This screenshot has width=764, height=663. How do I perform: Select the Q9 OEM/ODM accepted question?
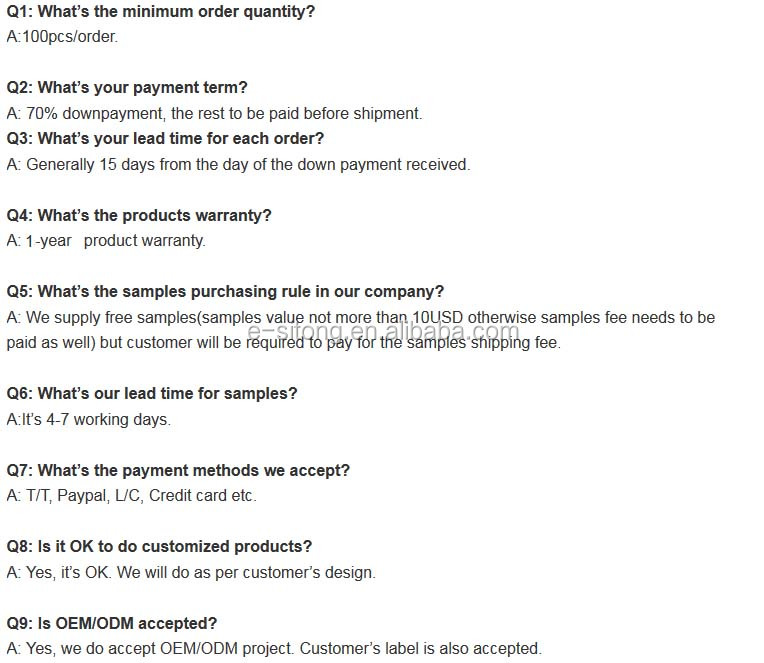(112, 623)
